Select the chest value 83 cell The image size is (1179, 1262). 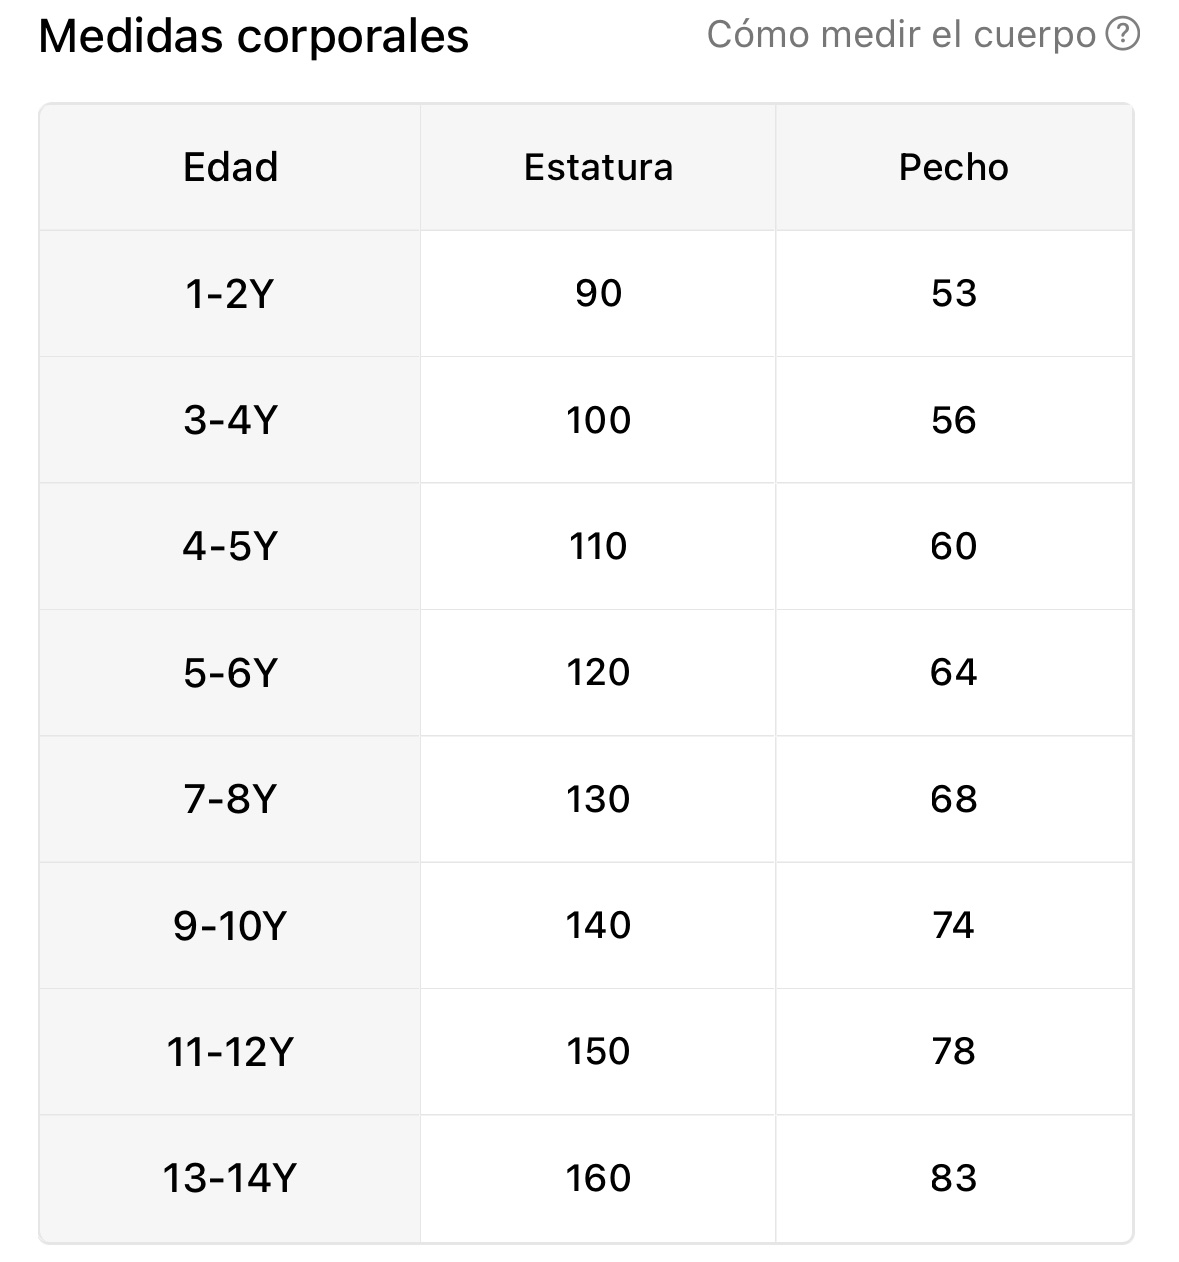(954, 1178)
